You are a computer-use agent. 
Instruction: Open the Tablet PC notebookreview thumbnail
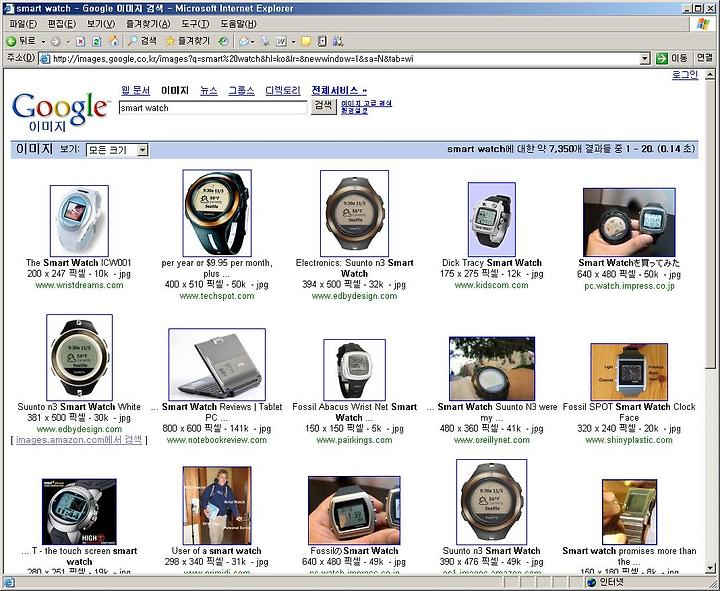217,364
